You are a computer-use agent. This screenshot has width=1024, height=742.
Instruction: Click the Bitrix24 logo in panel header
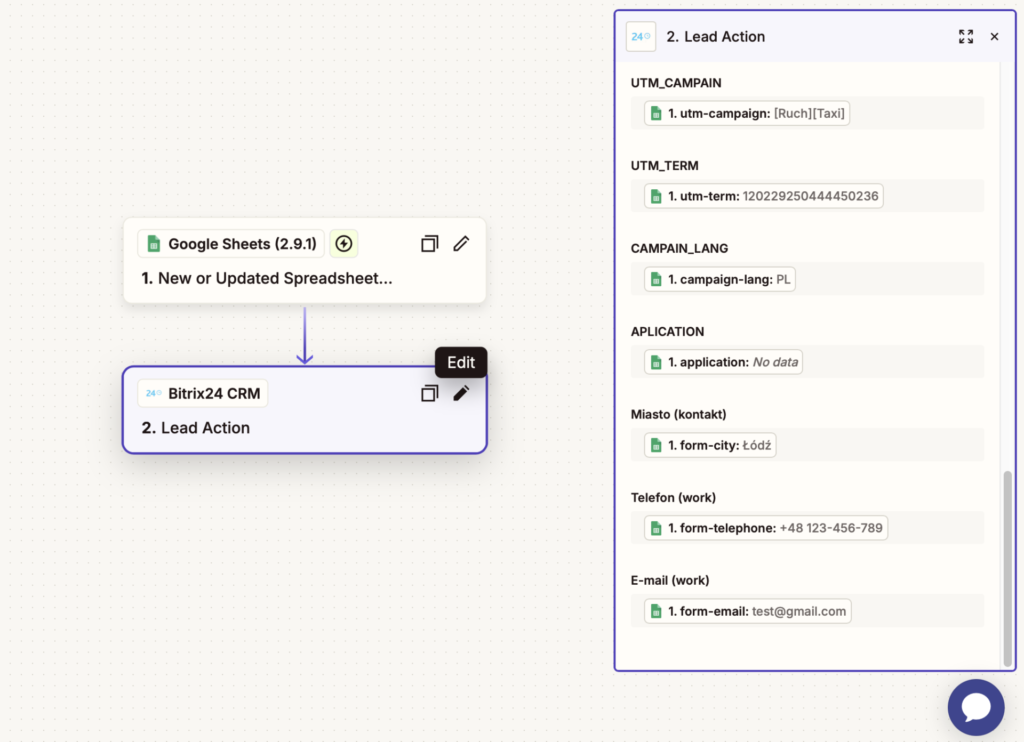(x=641, y=36)
